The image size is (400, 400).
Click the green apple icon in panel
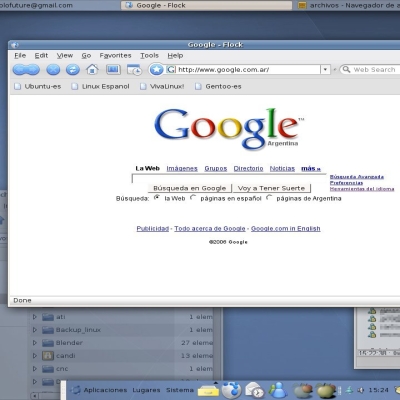326,390
